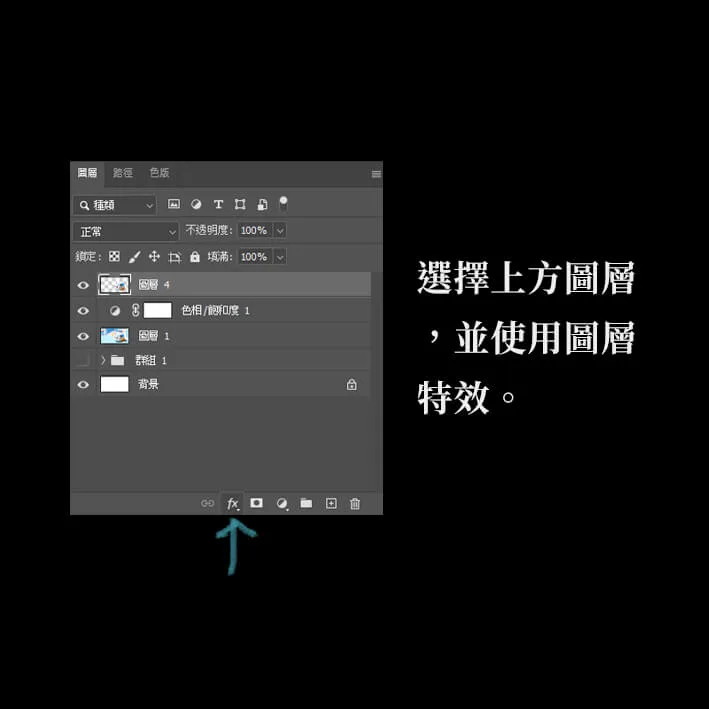Select 圖層 4 thumbnail

(114, 284)
